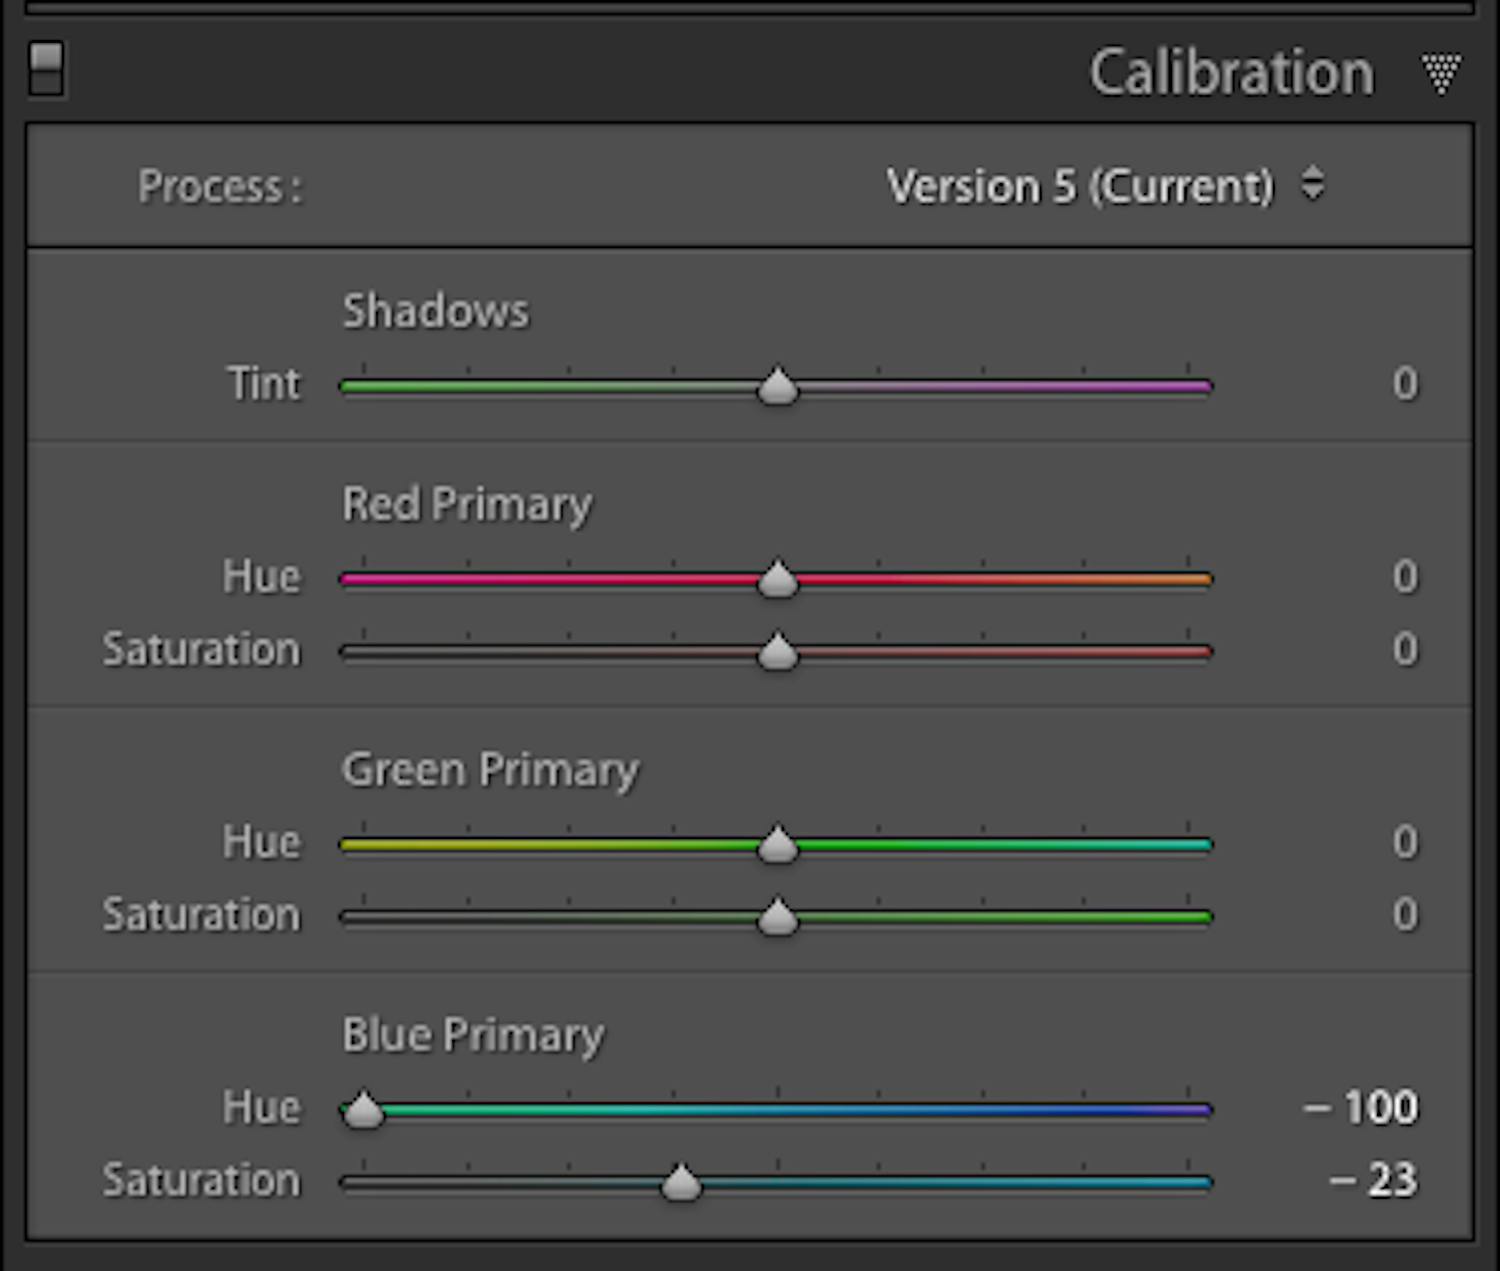Select the Green Primary Hue slider handle
The image size is (1500, 1271).
(x=779, y=844)
